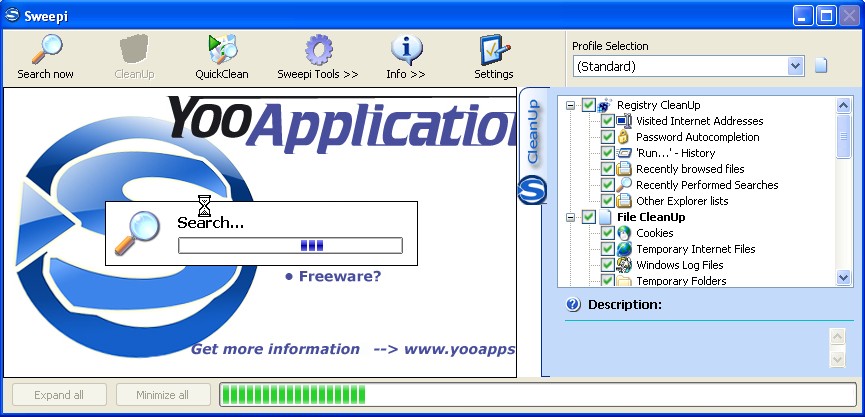
Task: Click the Other Explorer lists icon
Action: click(624, 201)
